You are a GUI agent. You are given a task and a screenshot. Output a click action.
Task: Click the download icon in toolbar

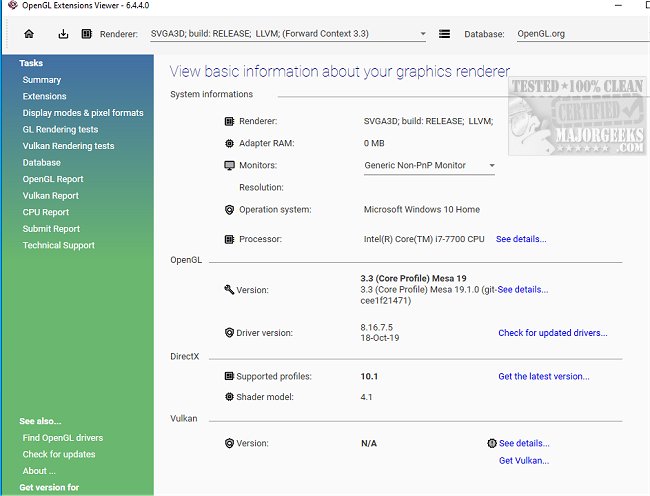pyautogui.click(x=63, y=34)
